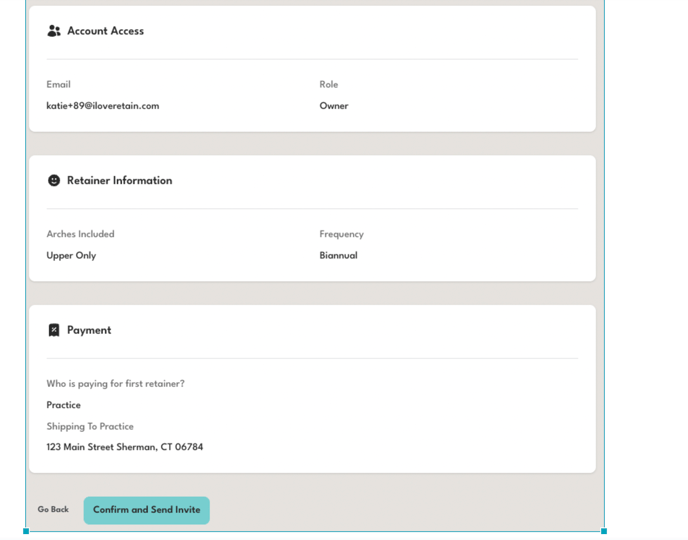Screen dimensions: 688x540
Task: Click the Confirm and Send Invite button
Action: [146, 510]
